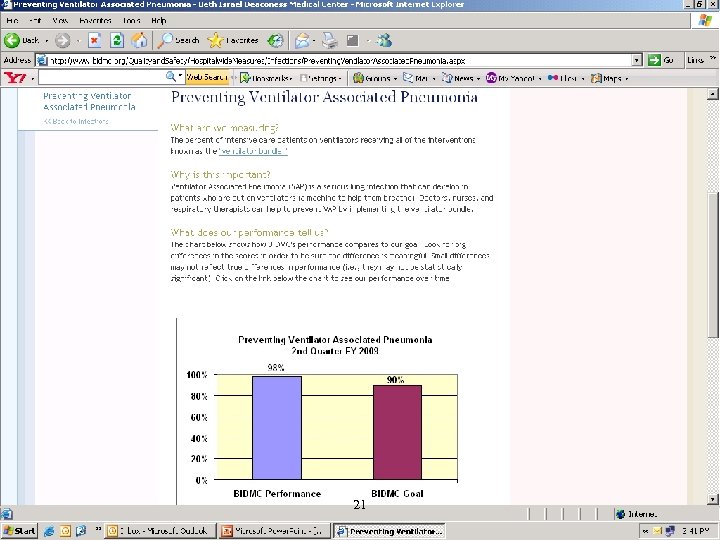Open Yahoo toolbar Settings
Screen dimensions: 720x540
320,78
